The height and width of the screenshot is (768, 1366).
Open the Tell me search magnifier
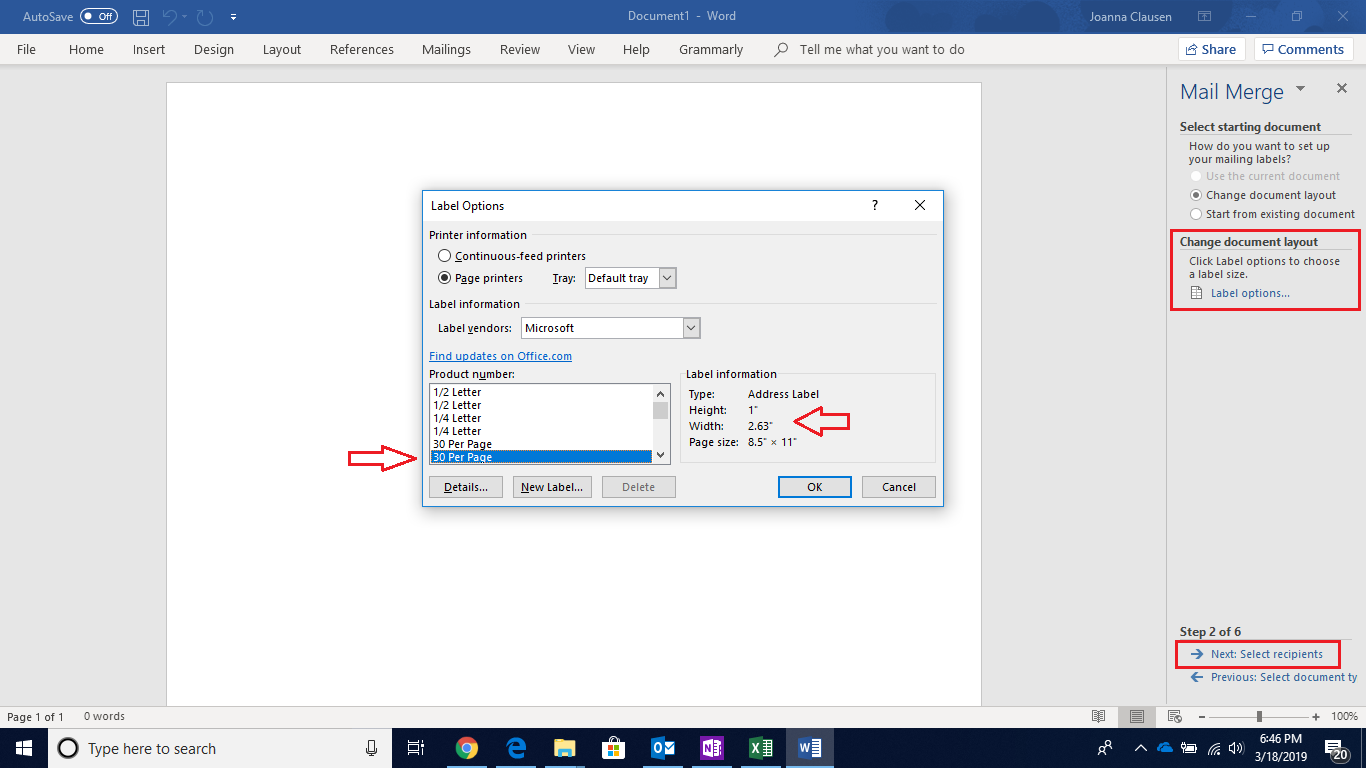point(782,49)
